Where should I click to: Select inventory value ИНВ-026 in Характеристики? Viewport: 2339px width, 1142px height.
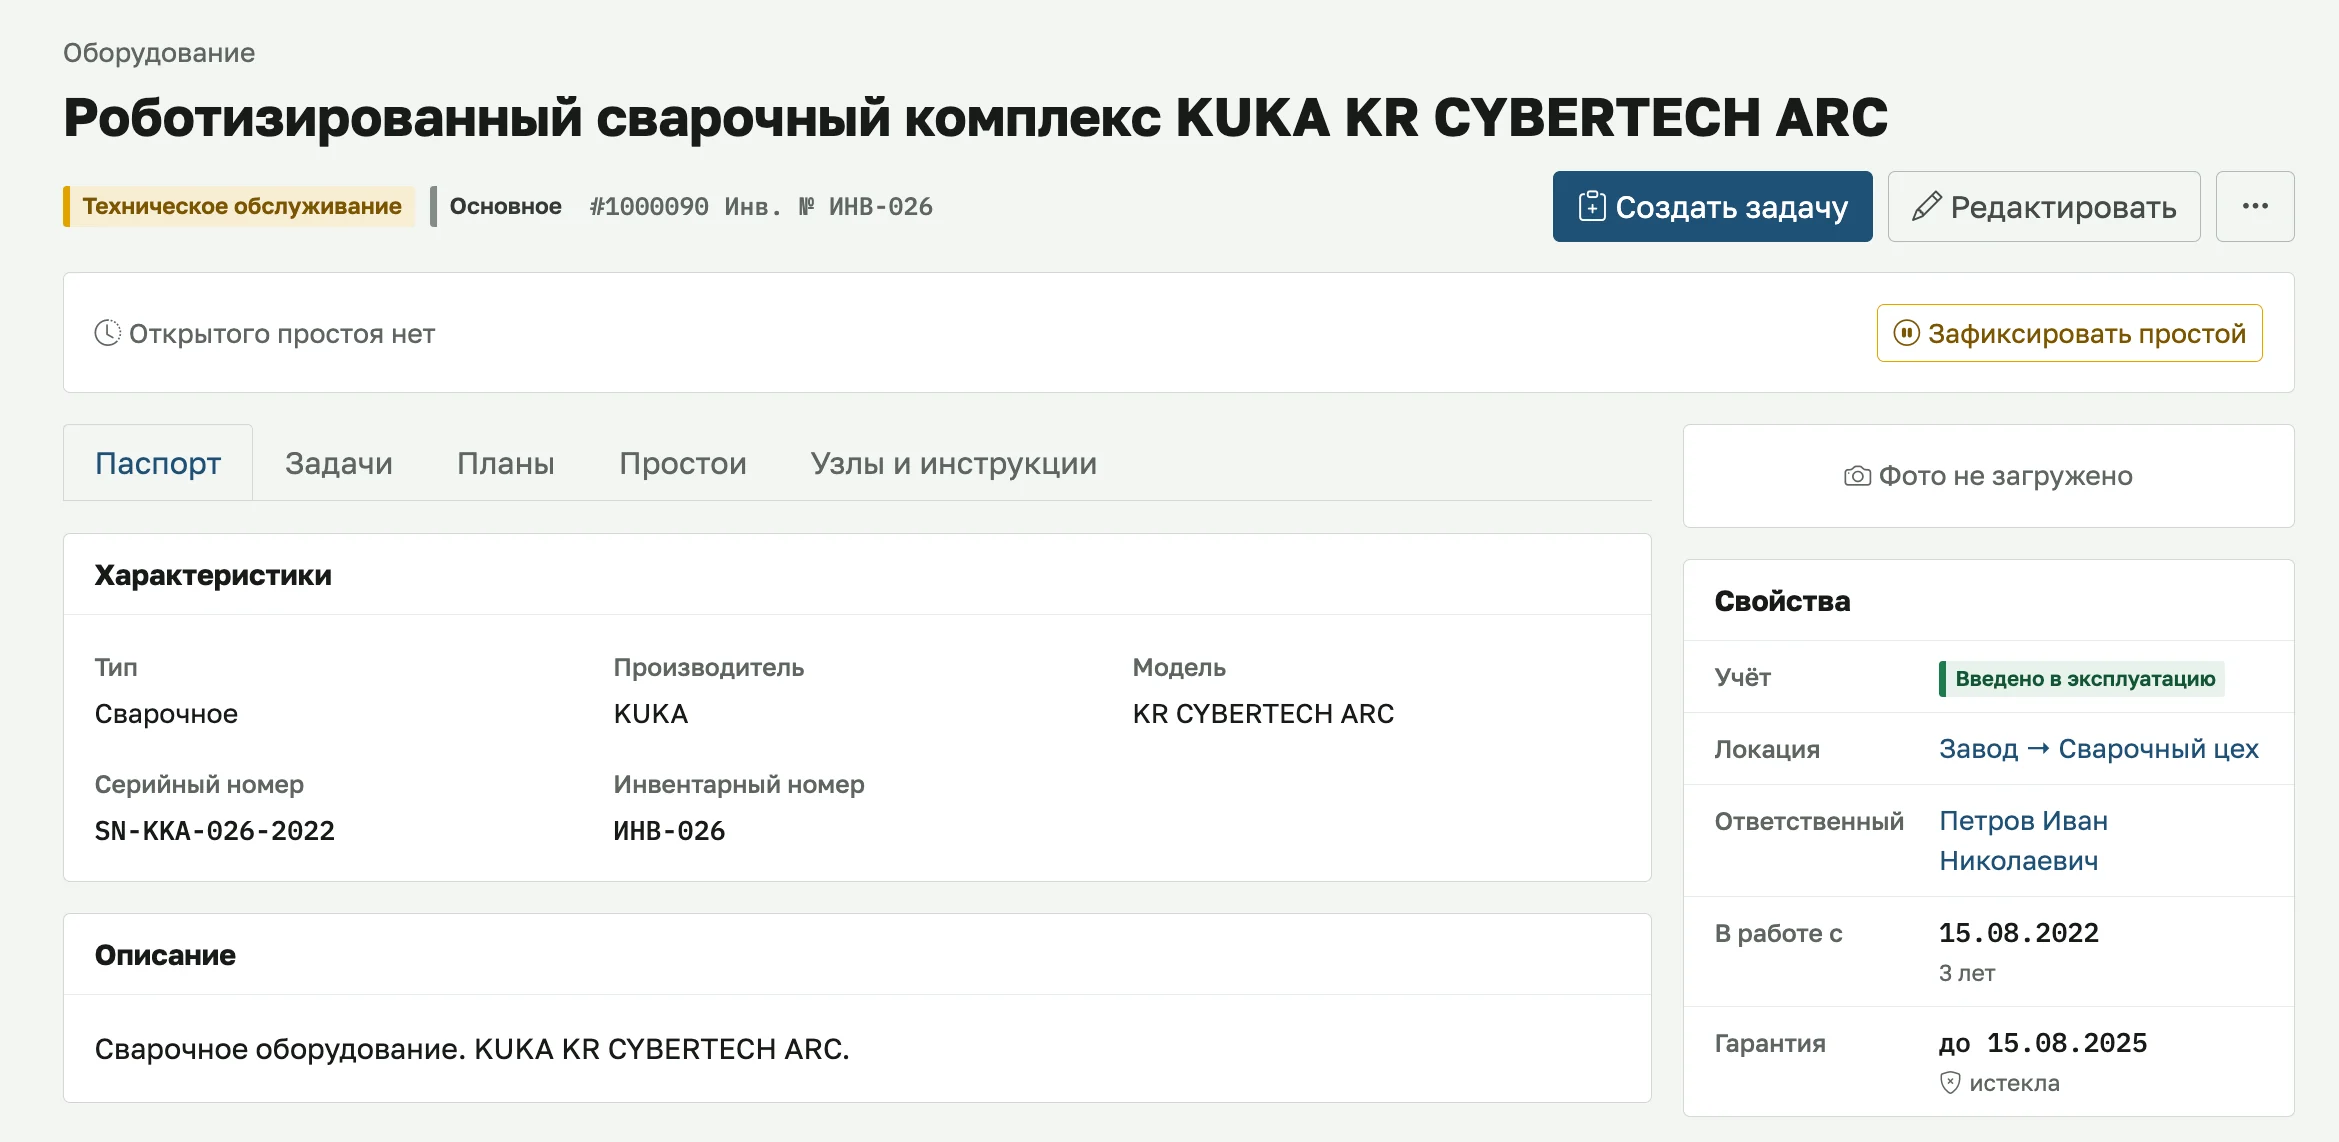(x=669, y=831)
